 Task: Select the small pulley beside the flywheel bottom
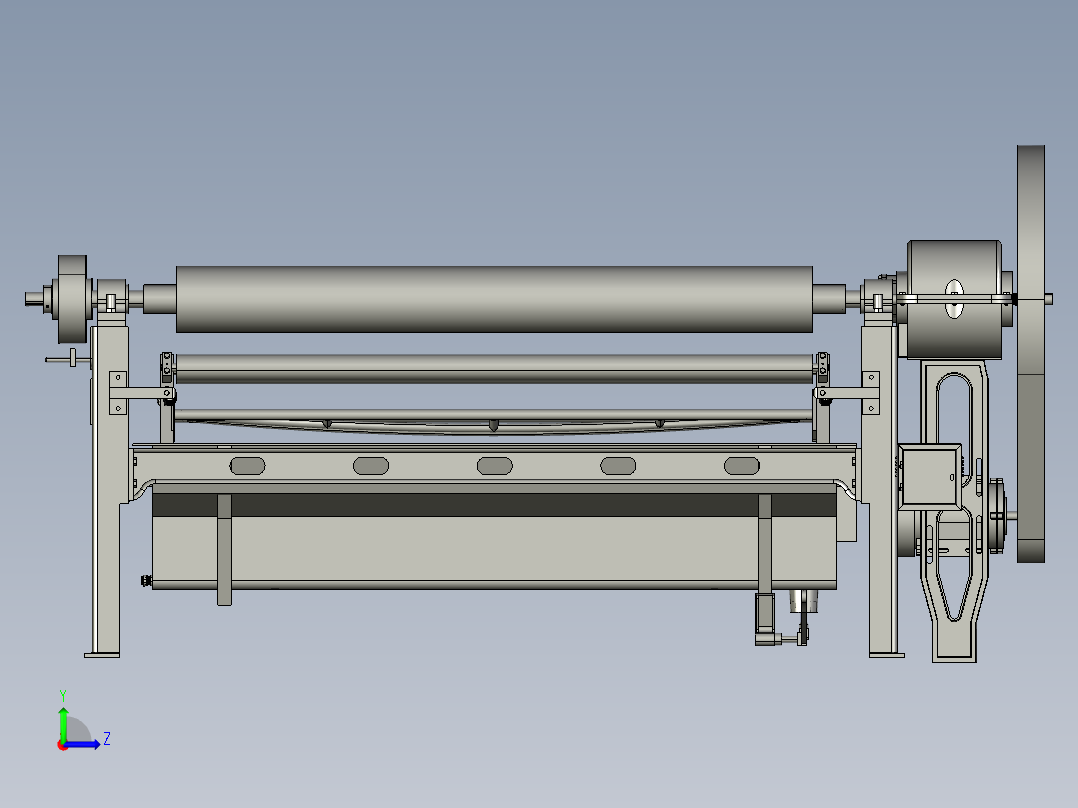point(997,516)
